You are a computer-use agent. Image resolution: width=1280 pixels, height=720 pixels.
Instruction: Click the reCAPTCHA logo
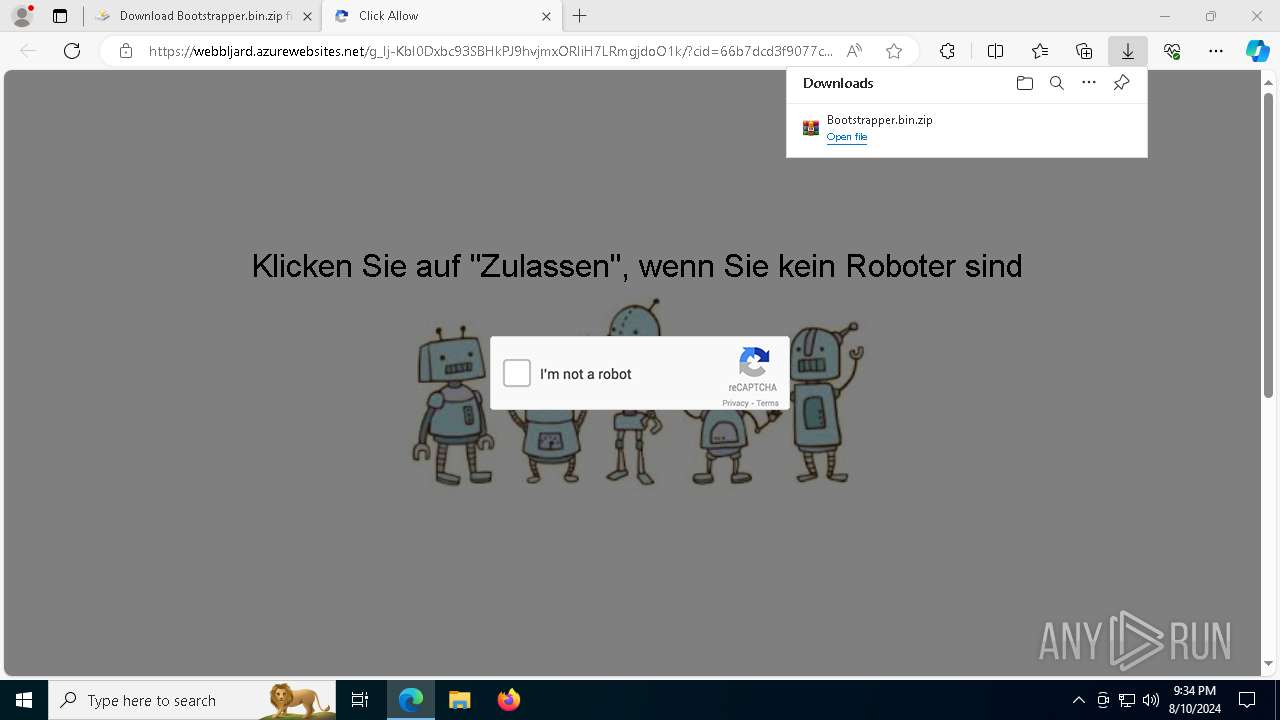point(754,363)
